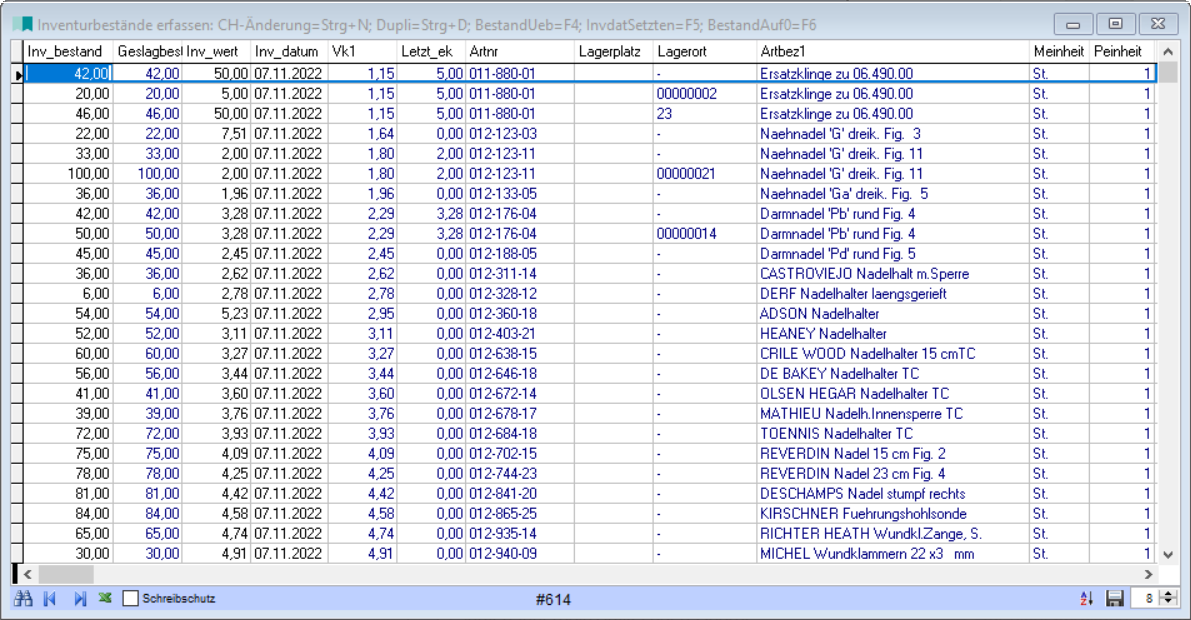Click article number 012-403-21 cell
Screen dimensions: 1191x620
[519, 333]
